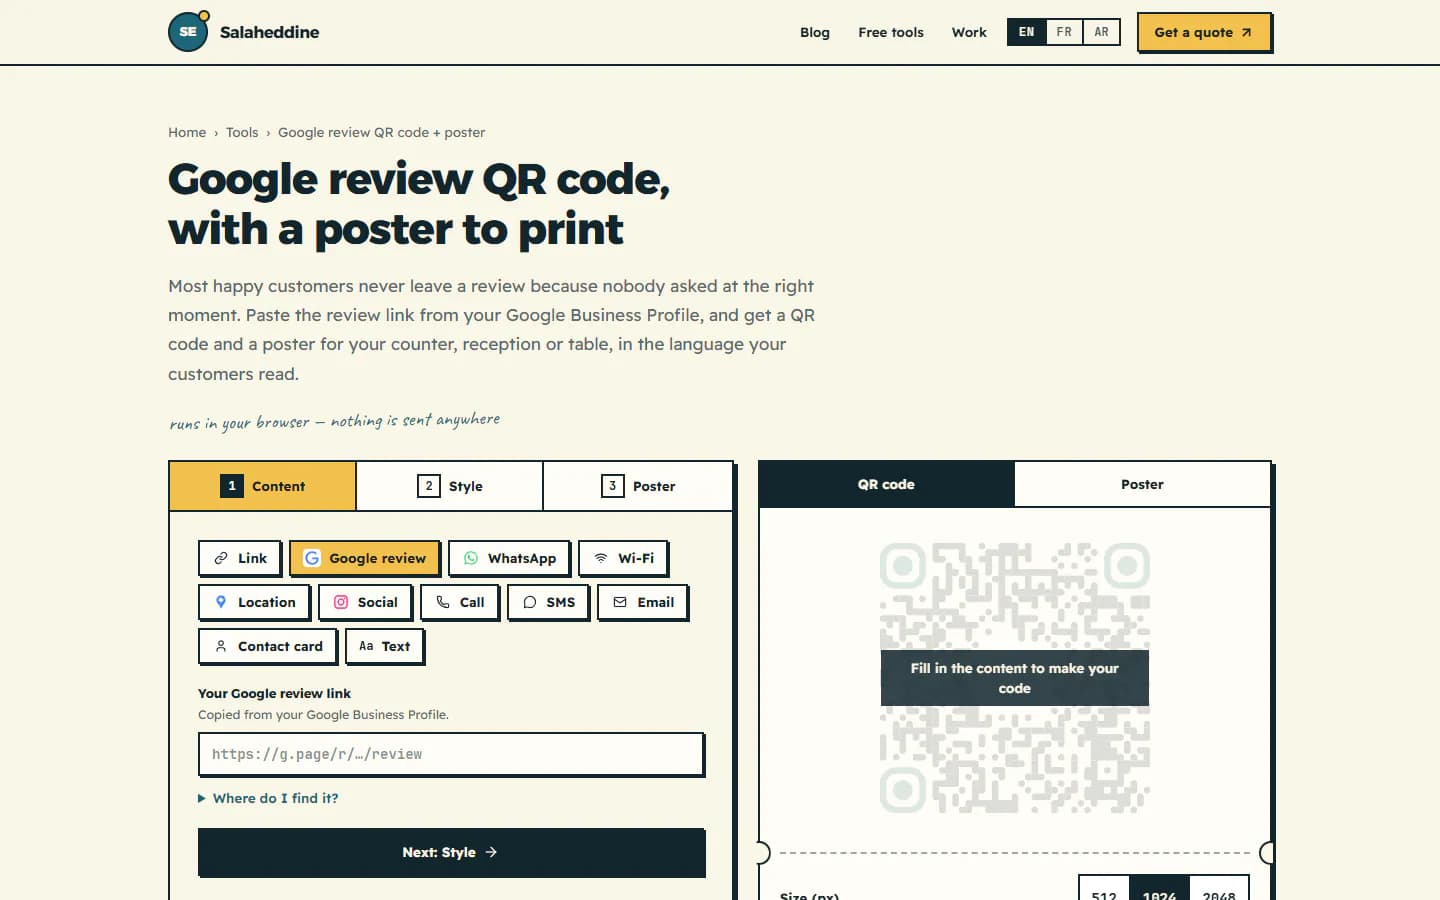Select the Google review content type
This screenshot has height=900, width=1440.
coord(365,558)
